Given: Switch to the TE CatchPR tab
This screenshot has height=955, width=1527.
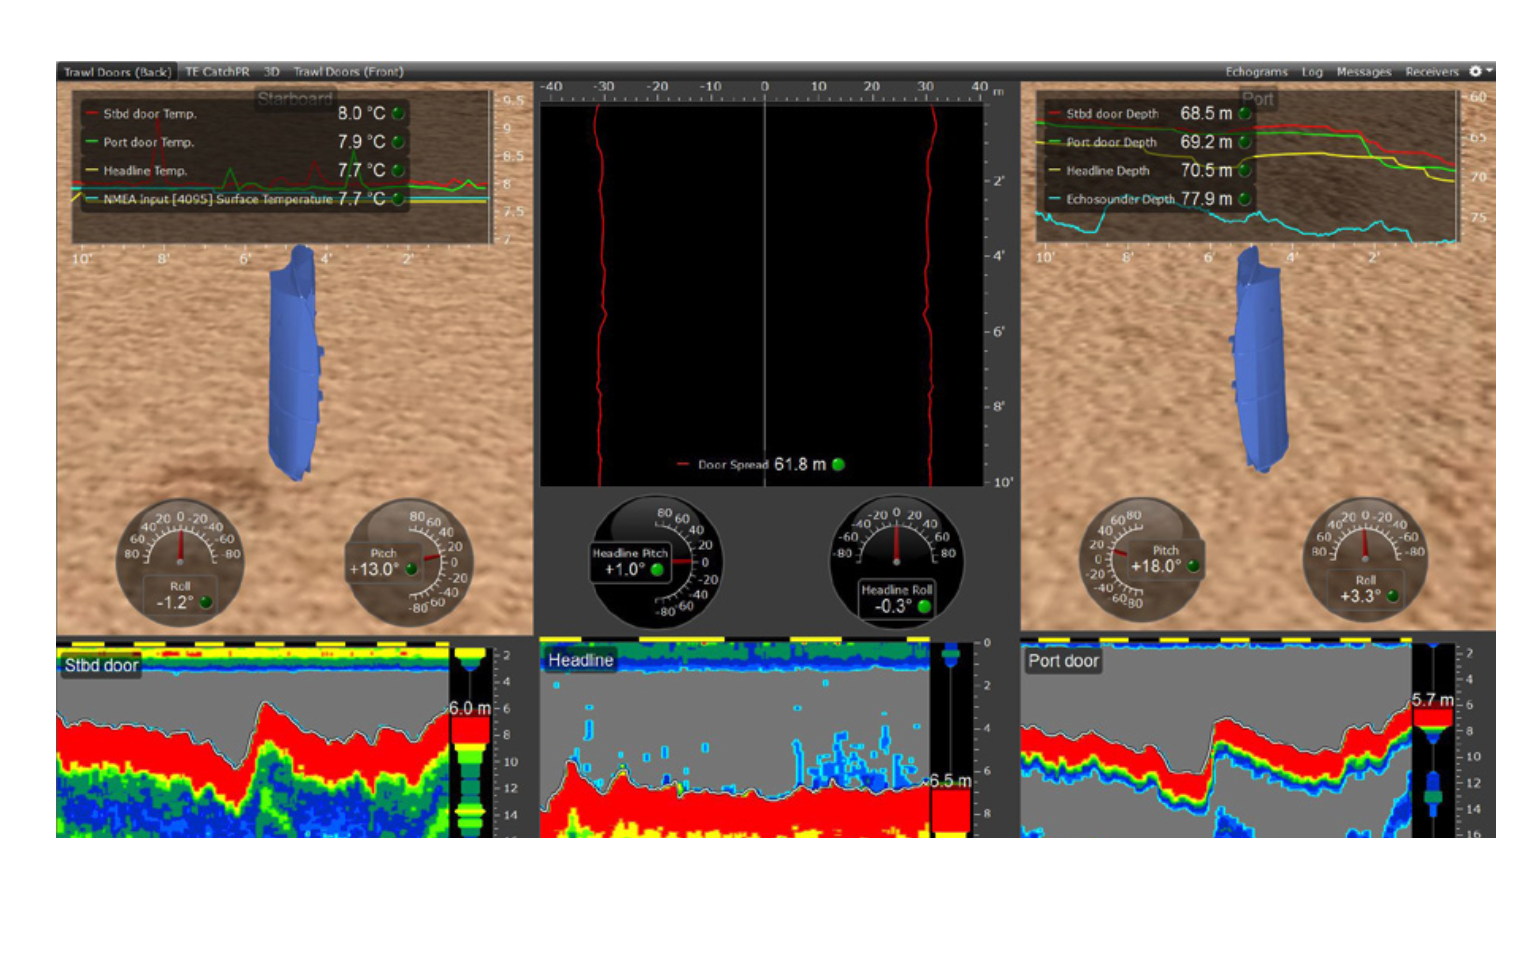Looking at the screenshot, I should point(217,72).
